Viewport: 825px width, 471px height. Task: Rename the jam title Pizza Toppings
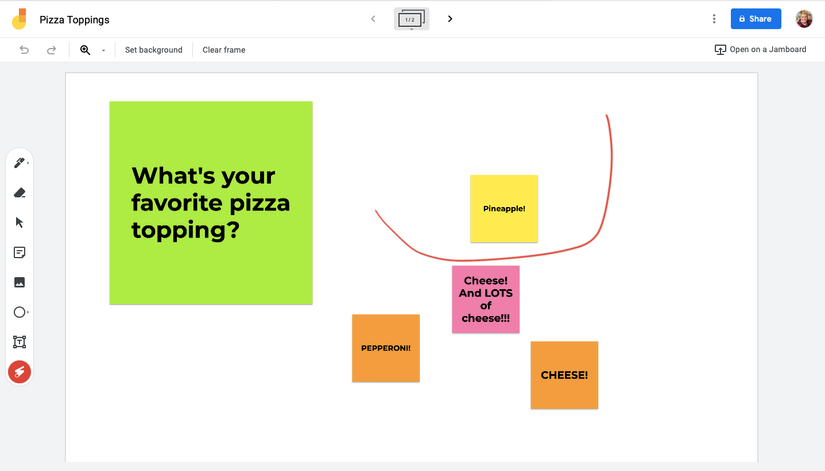point(75,20)
